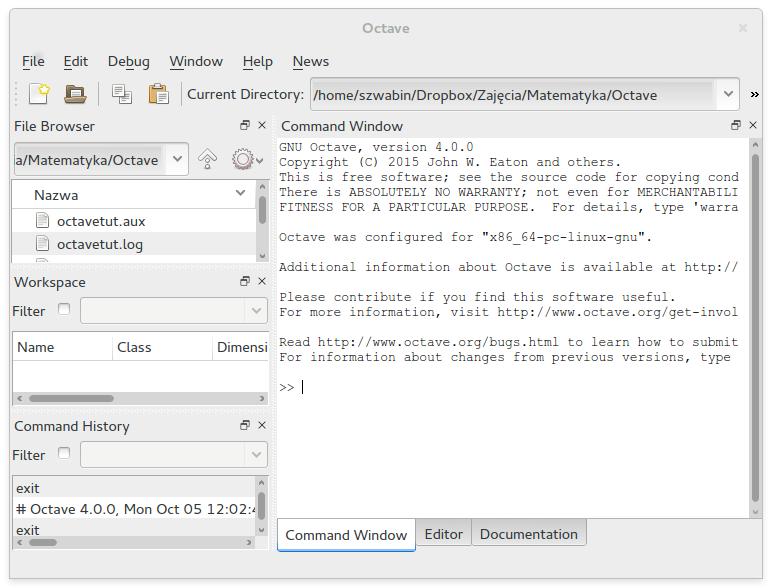Click Command Window scroll-down arrow
Viewport: 772px width, 588px height.
(x=755, y=512)
